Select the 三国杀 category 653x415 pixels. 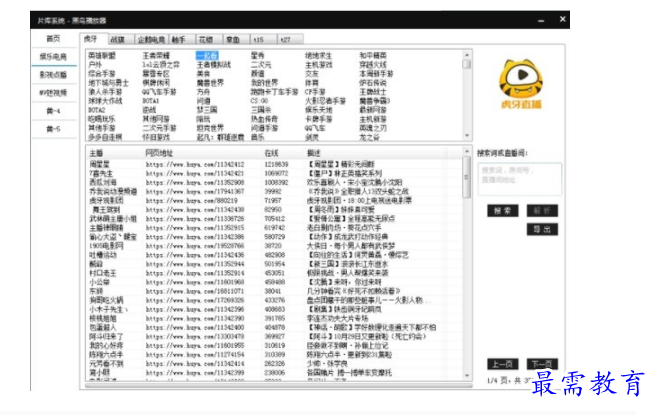[261, 110]
